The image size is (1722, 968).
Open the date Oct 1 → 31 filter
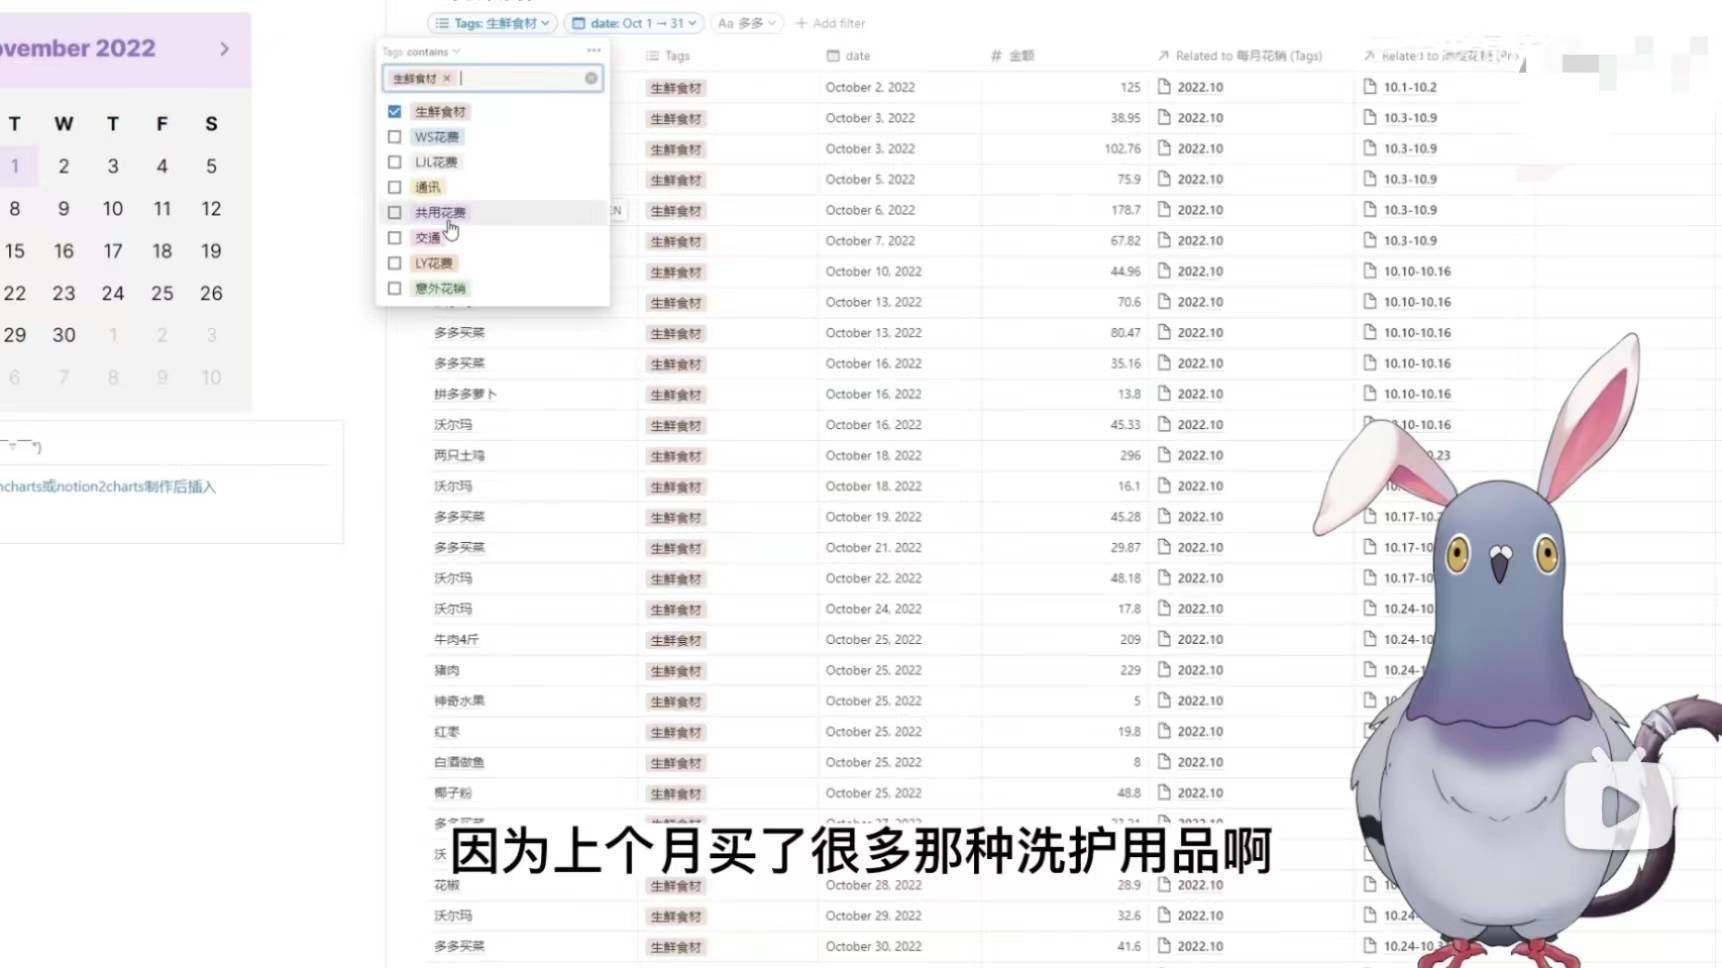[x=634, y=23]
